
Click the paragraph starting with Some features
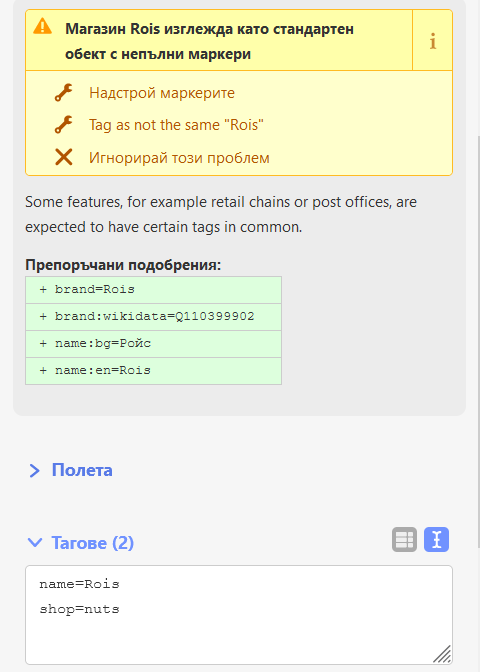click(x=221, y=214)
